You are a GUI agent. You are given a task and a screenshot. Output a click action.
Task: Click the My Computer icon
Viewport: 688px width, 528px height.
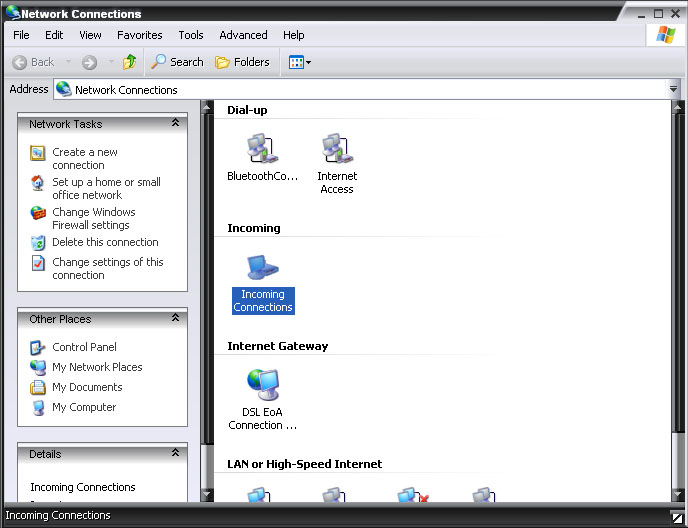coord(38,408)
